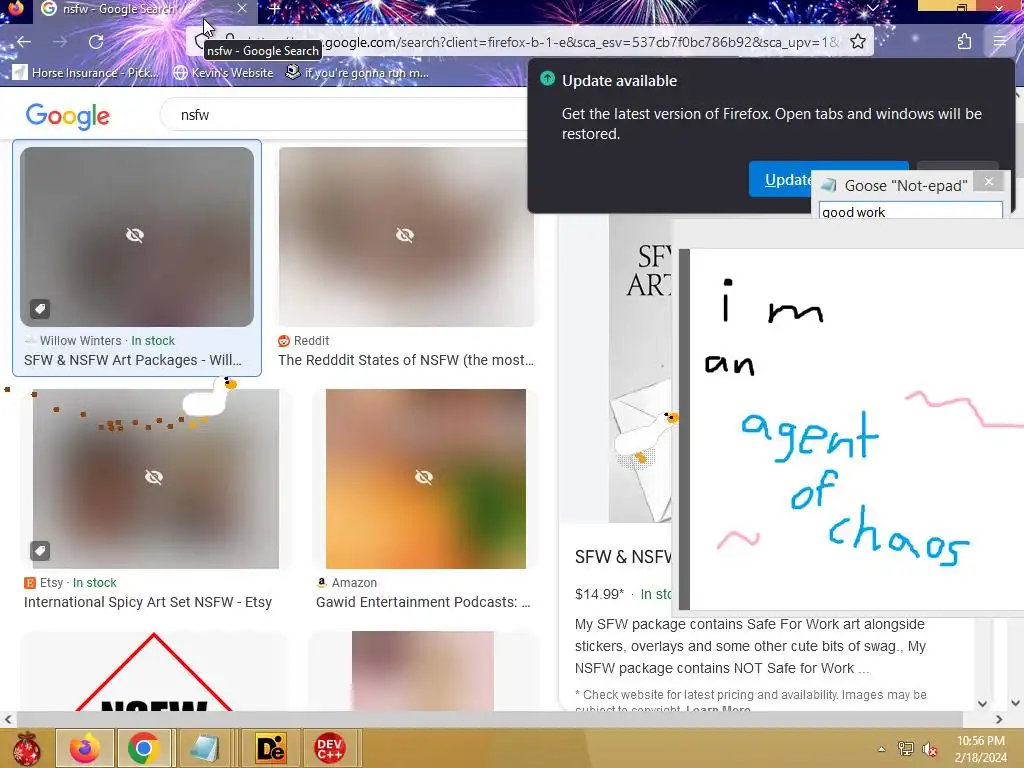Screen dimensions: 1024x768
Task: Click the $14.99 price text
Action: (599, 594)
